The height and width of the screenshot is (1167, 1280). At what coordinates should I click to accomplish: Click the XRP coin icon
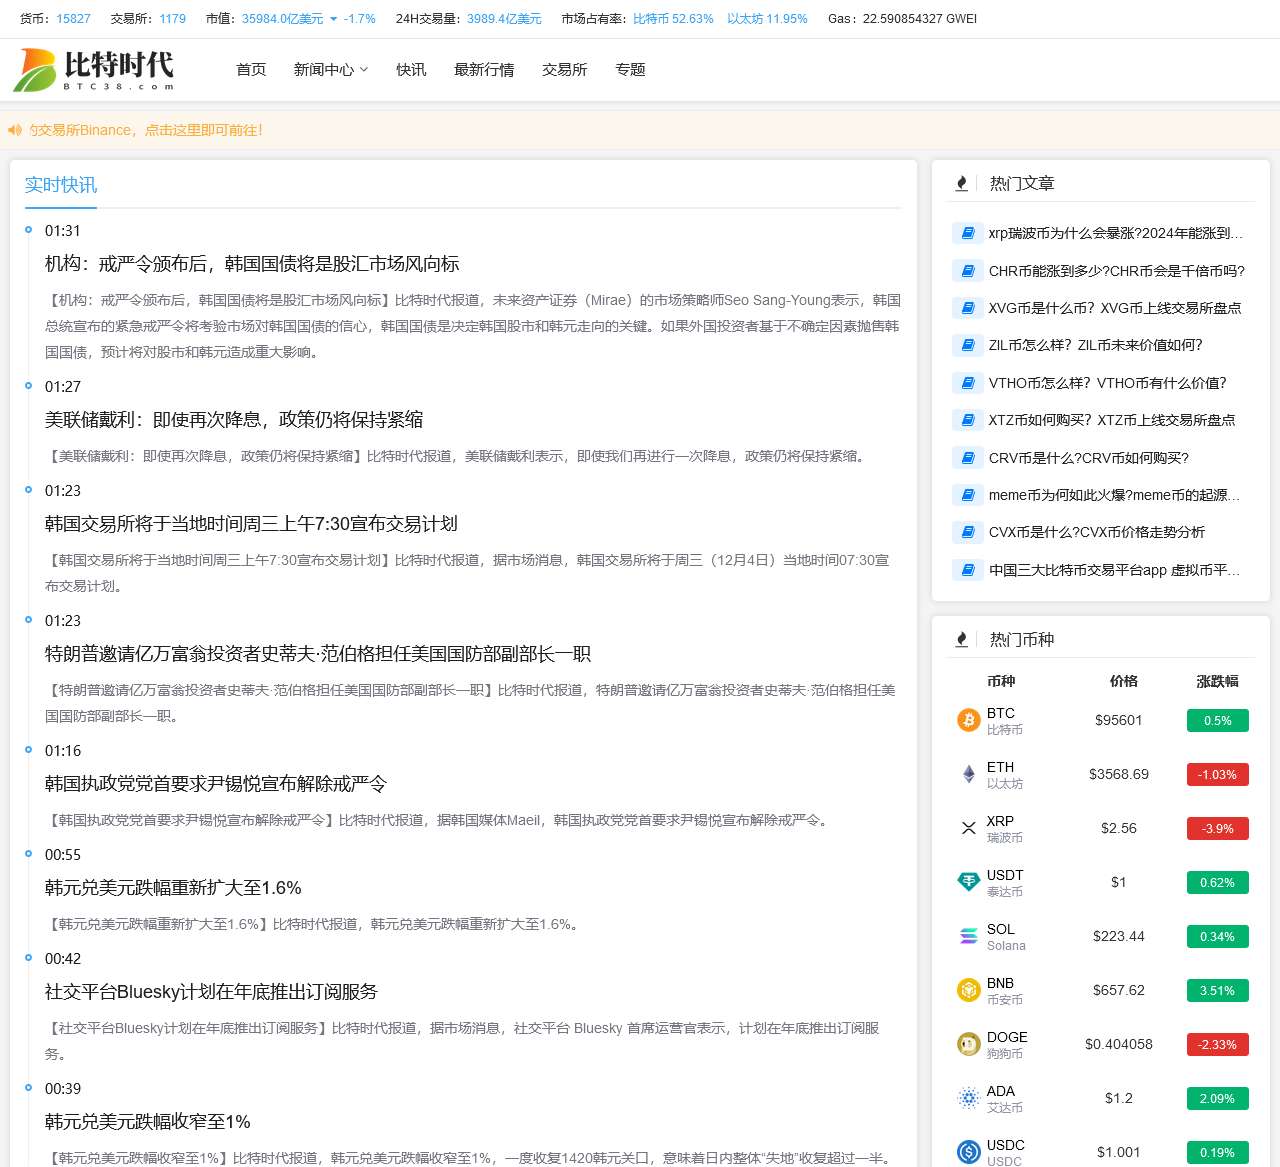click(x=968, y=828)
